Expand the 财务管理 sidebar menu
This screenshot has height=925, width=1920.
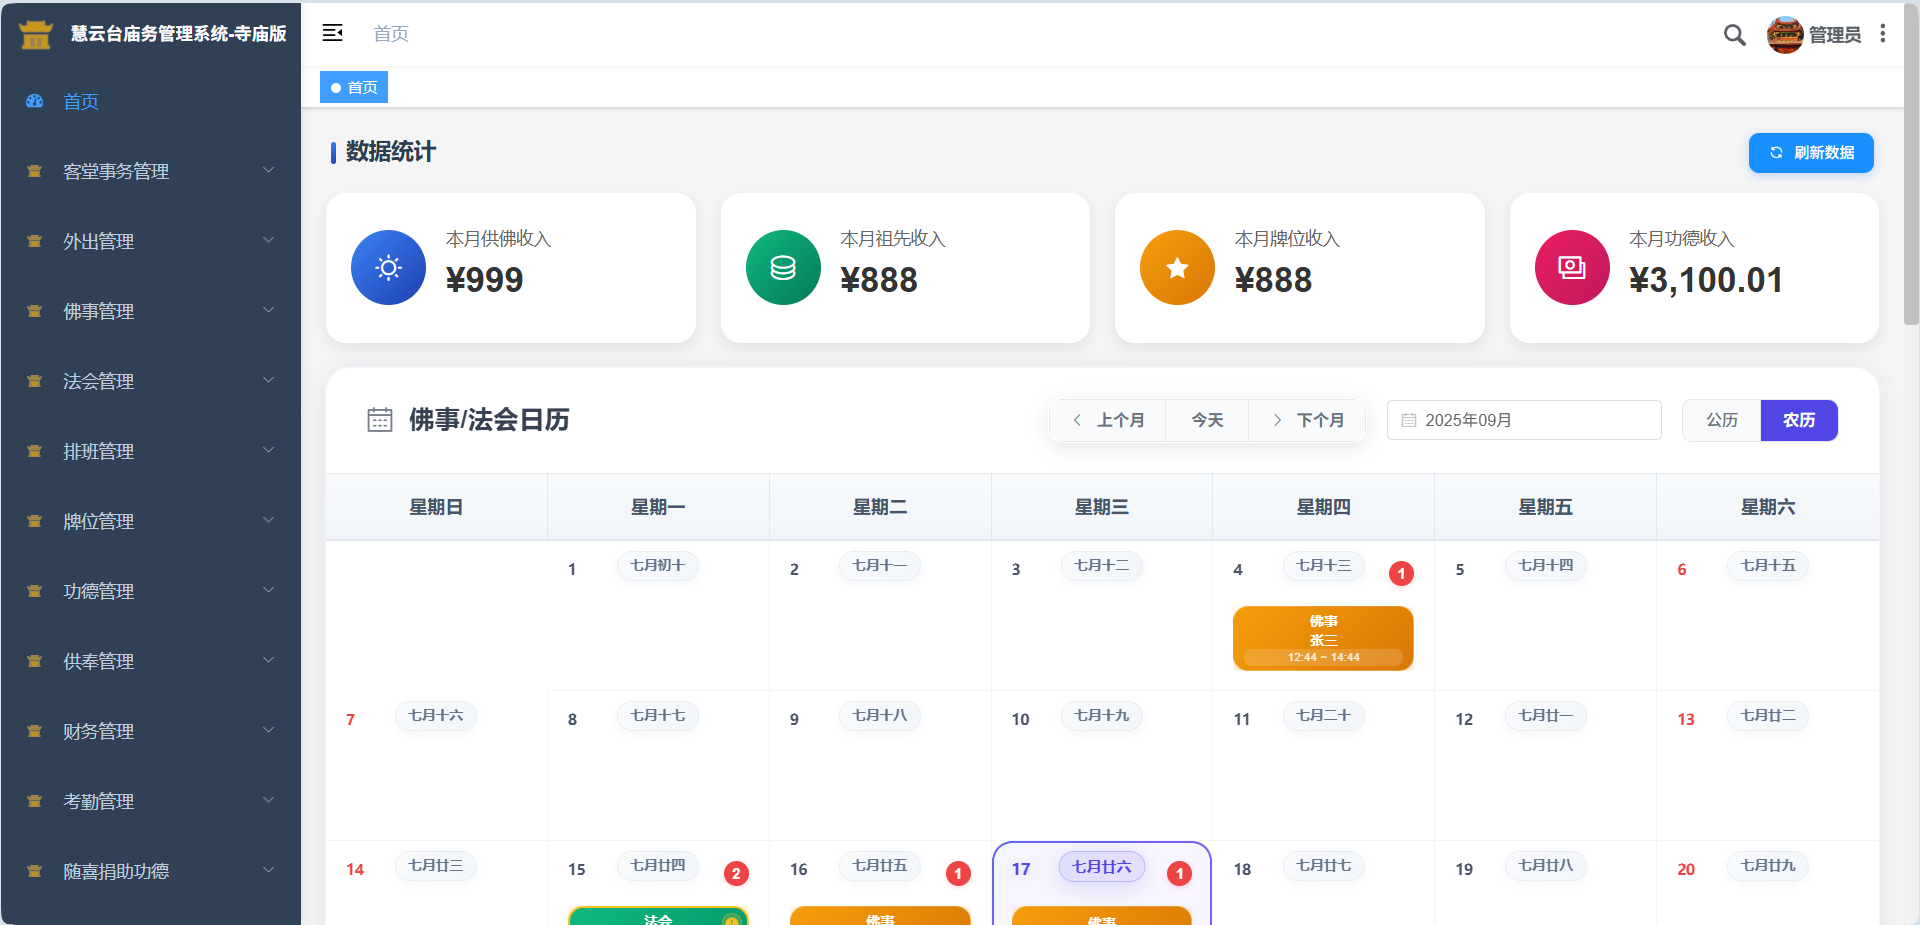pos(150,731)
